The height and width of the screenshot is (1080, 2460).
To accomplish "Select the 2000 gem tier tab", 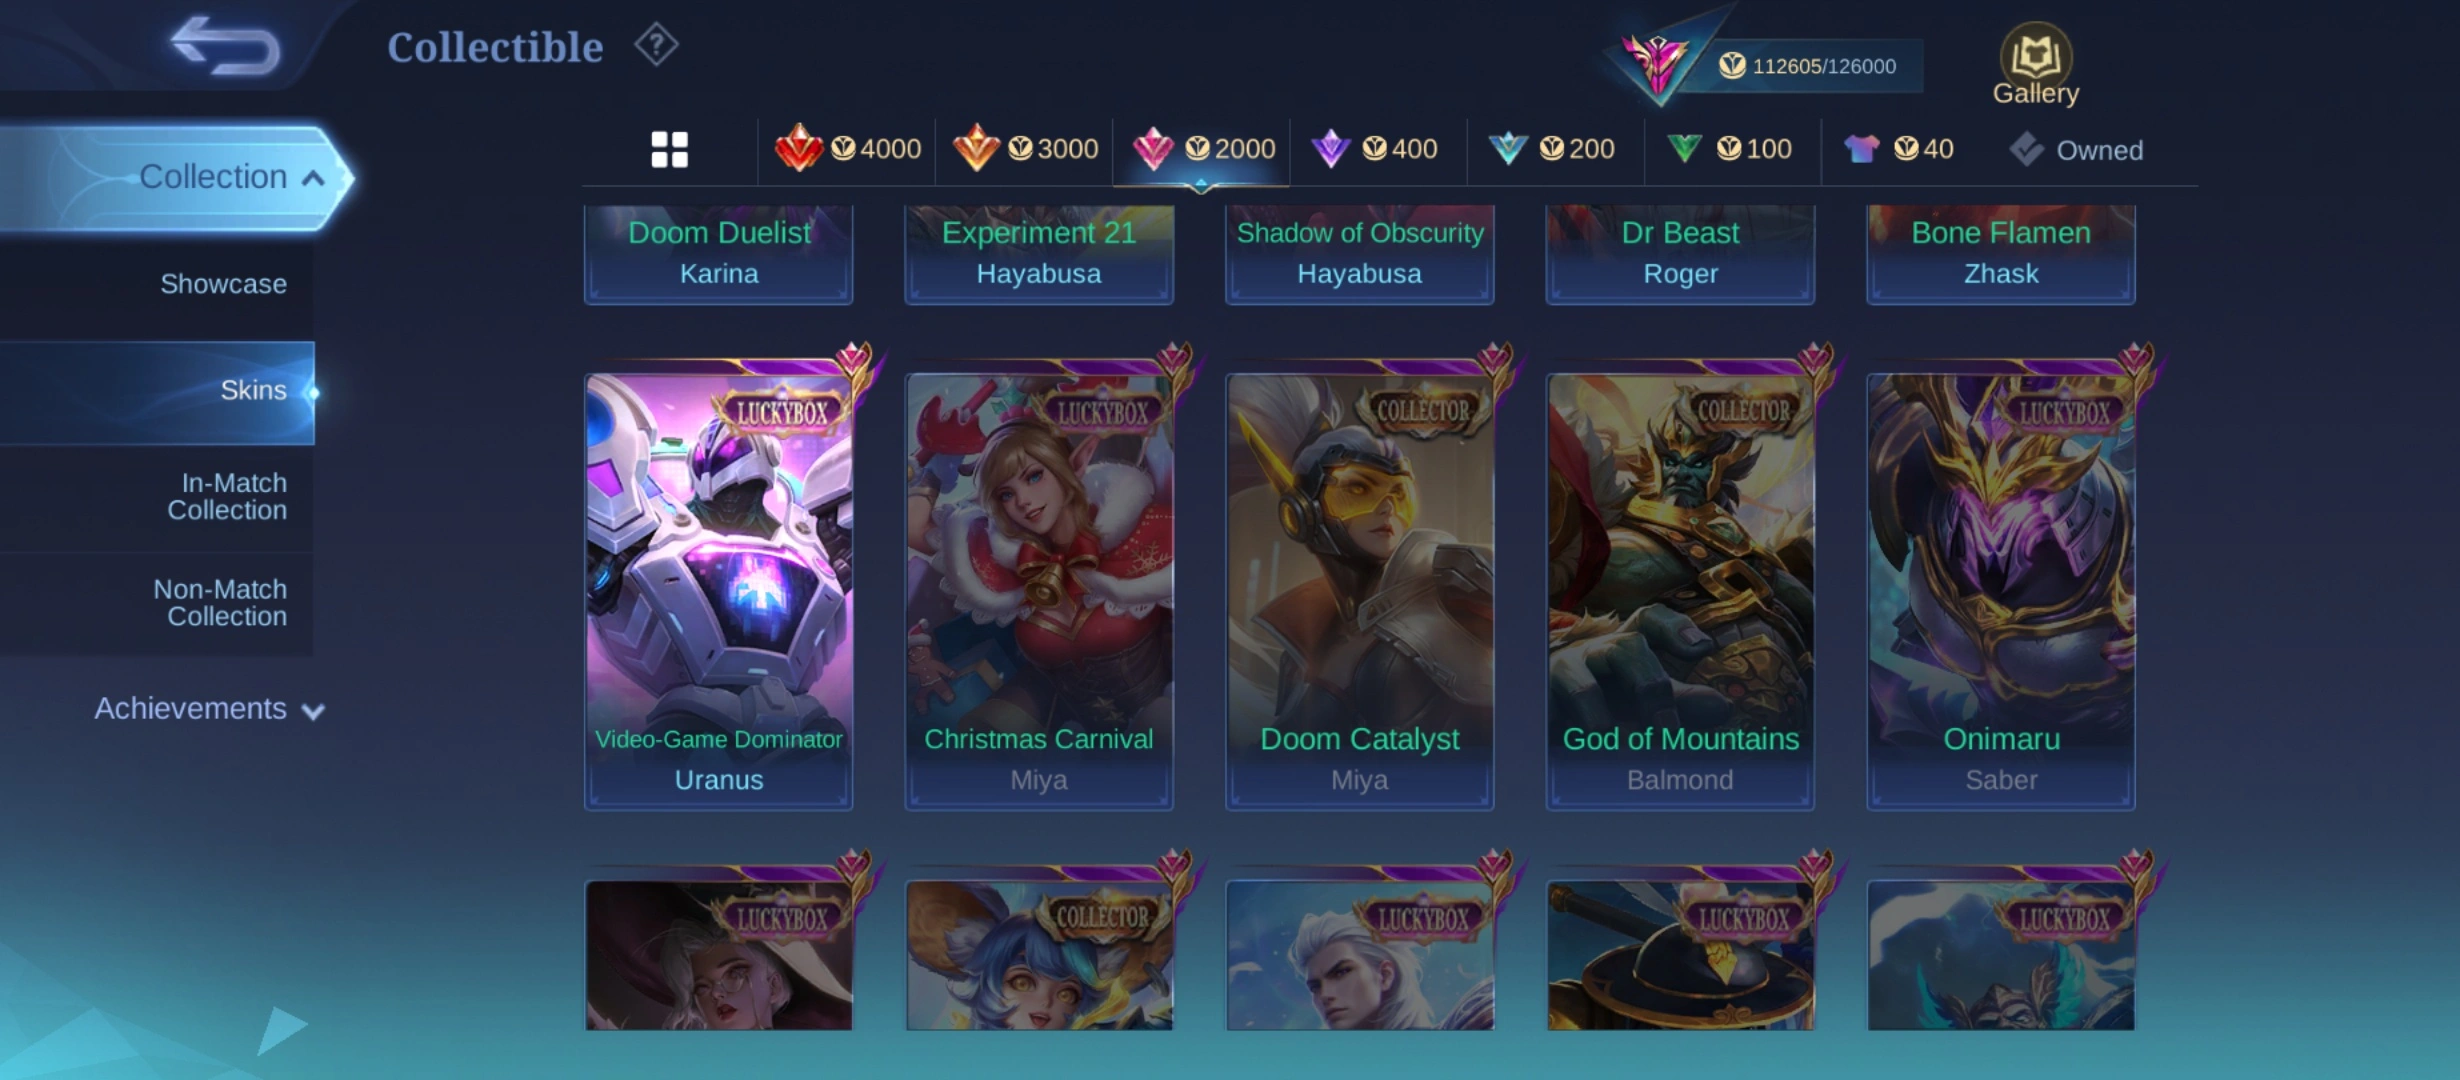I will point(1203,149).
